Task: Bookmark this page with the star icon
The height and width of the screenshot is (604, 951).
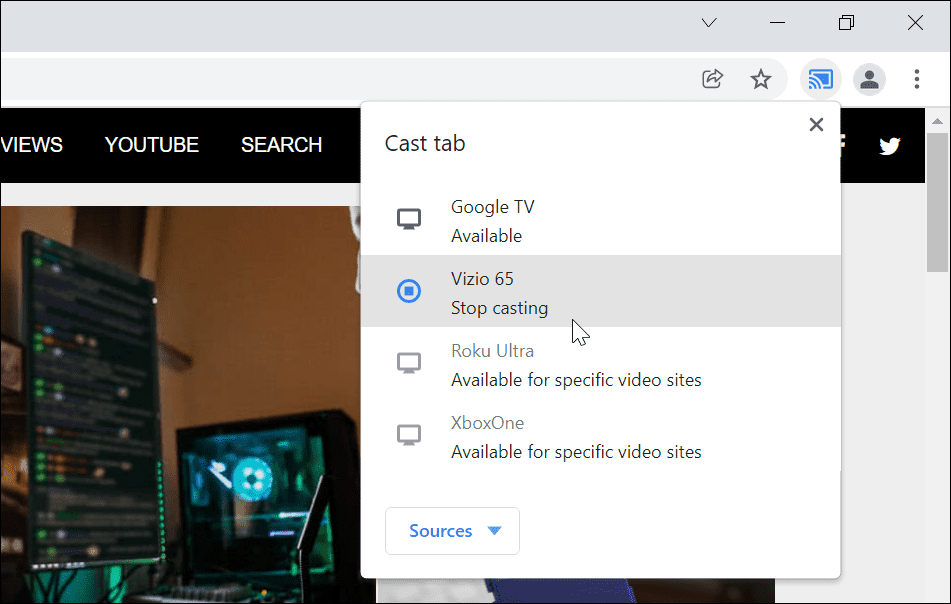Action: (x=761, y=79)
